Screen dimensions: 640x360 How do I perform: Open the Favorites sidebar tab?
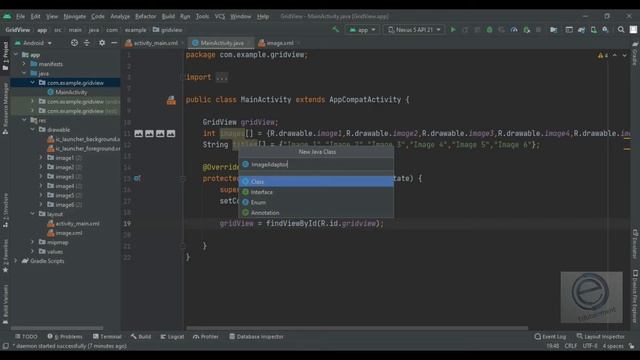coord(5,256)
